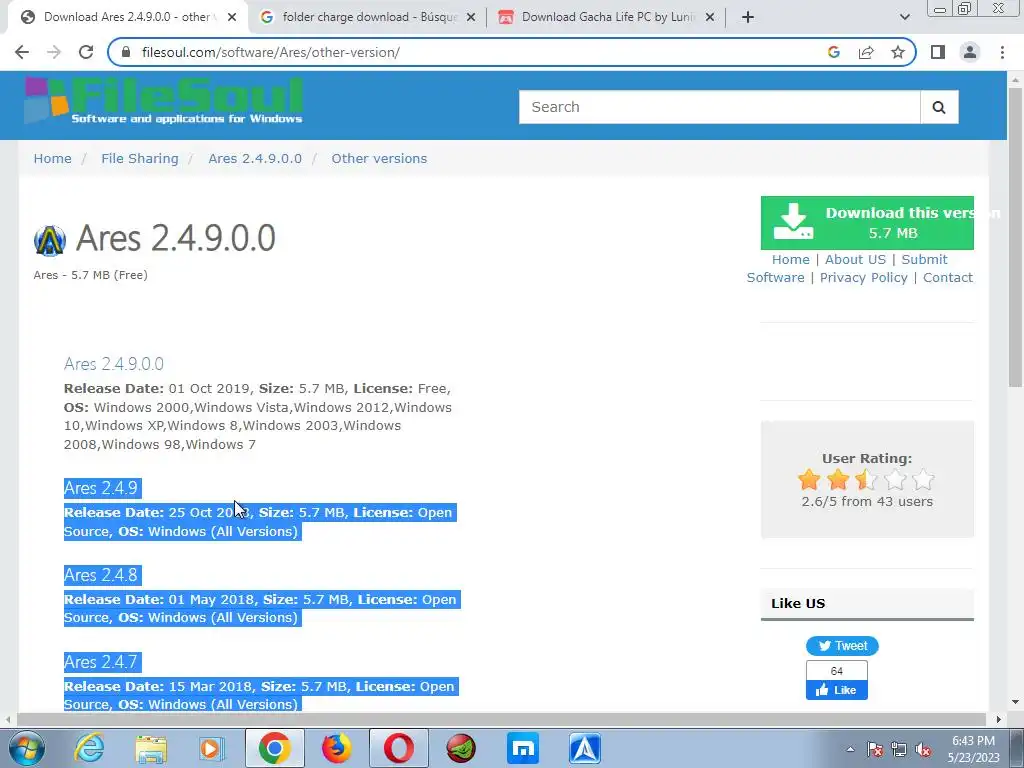Open Home link under download button
This screenshot has height=768, width=1024.
pos(790,259)
